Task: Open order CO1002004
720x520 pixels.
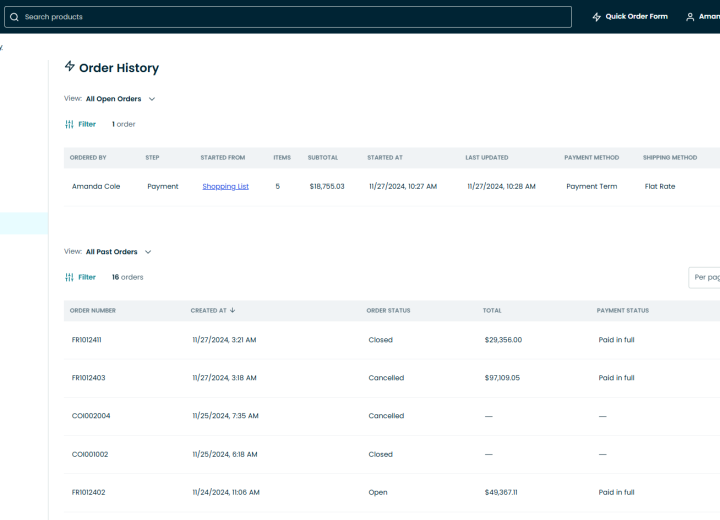Action: click(91, 416)
